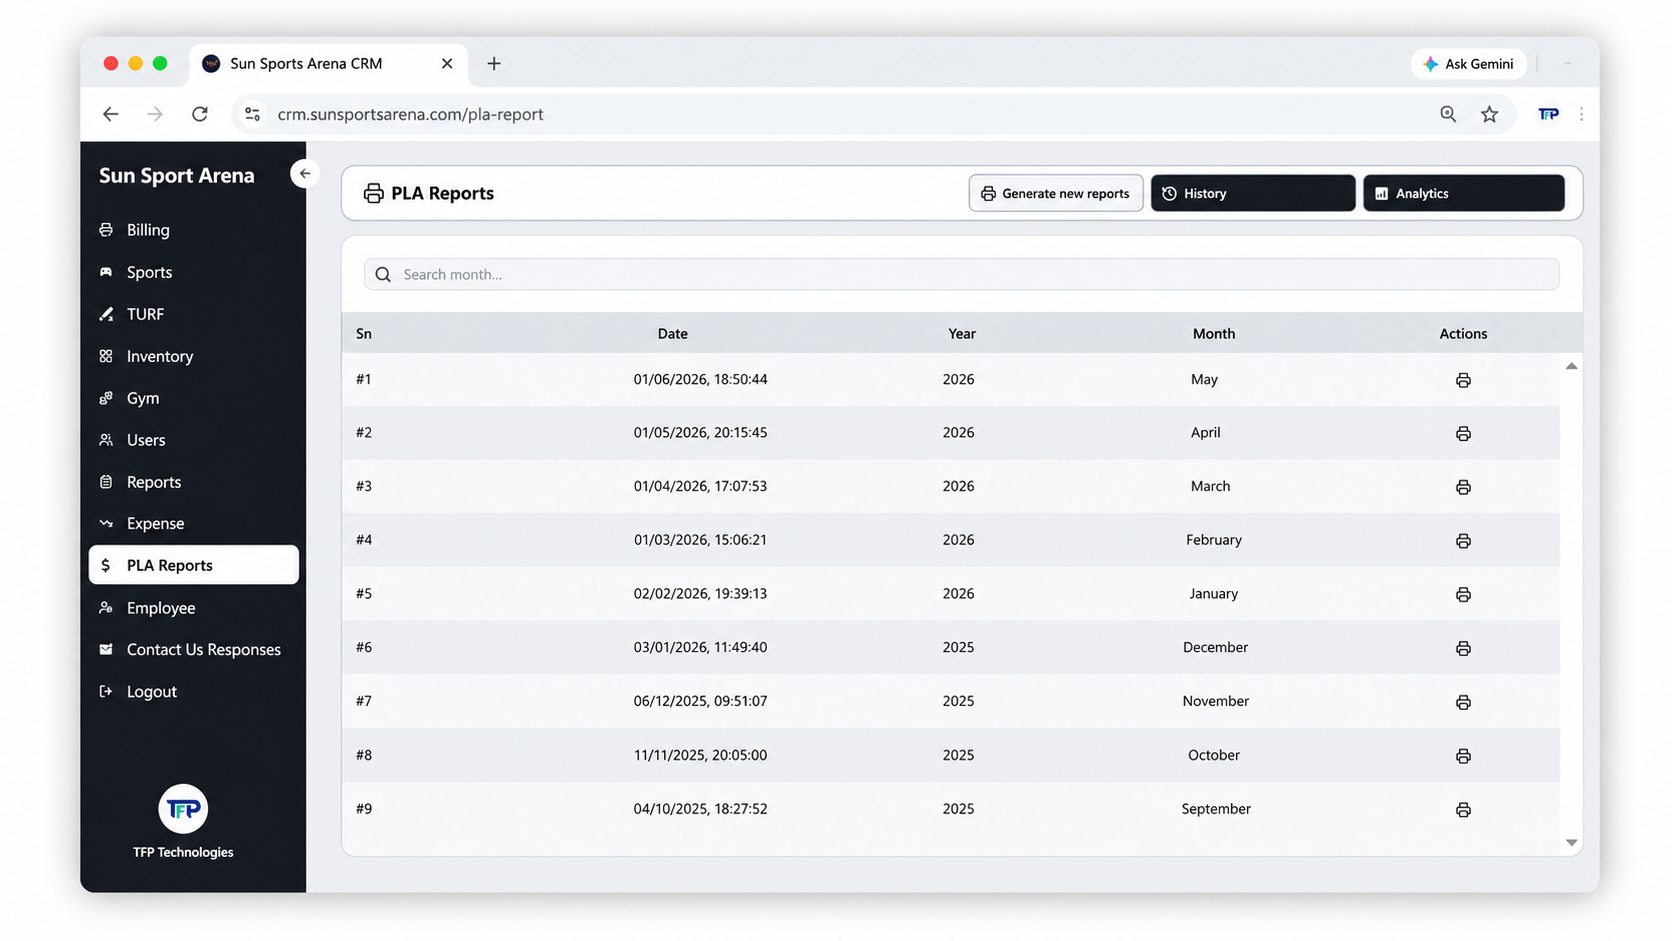Click the Sun Sport Arena title

(177, 175)
